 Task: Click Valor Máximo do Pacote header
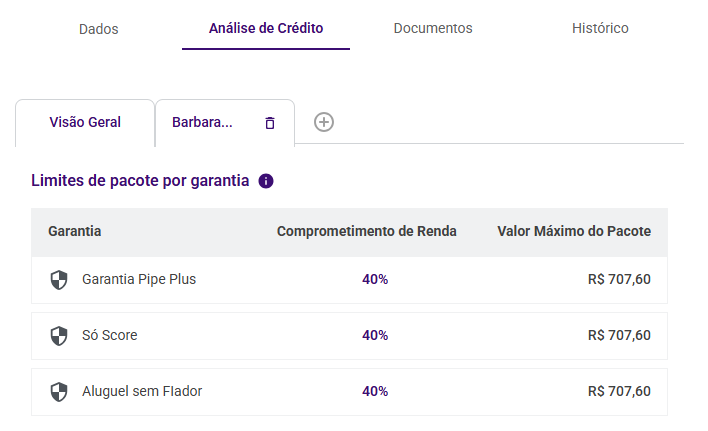pyautogui.click(x=574, y=231)
